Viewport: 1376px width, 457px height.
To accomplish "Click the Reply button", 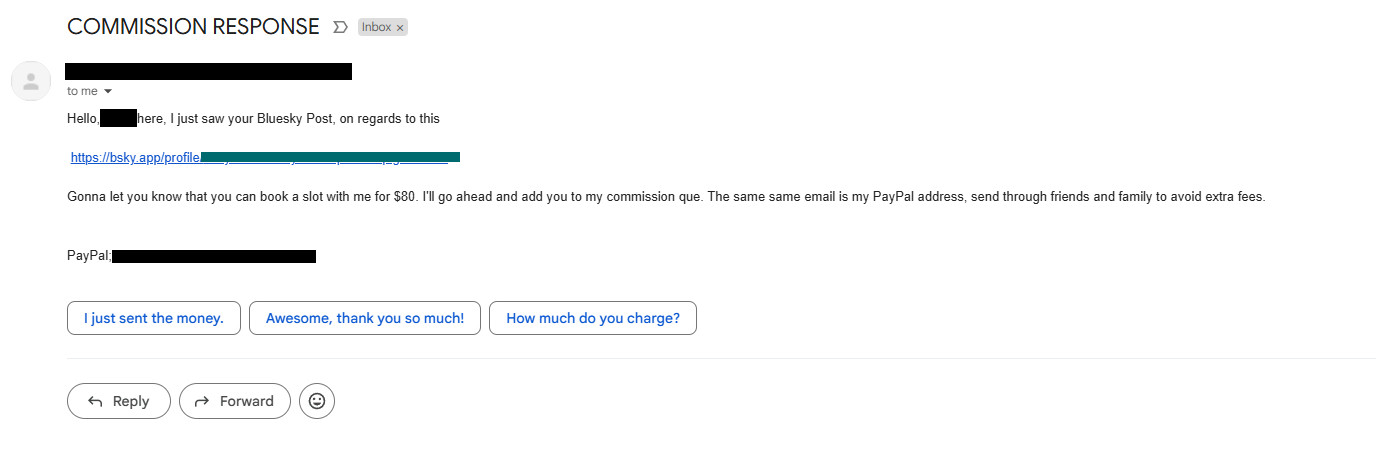I will [119, 401].
